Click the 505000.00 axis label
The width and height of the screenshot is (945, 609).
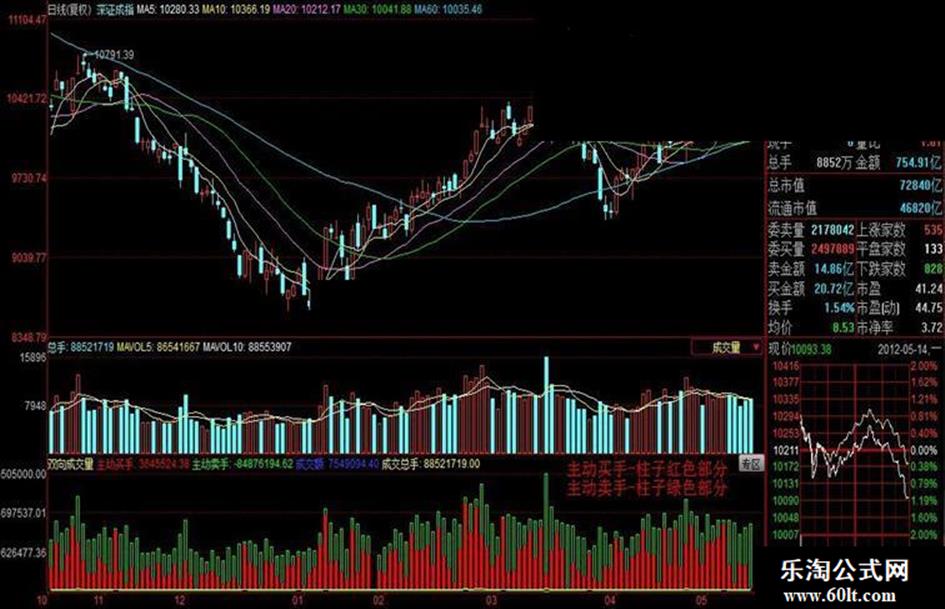24,475
